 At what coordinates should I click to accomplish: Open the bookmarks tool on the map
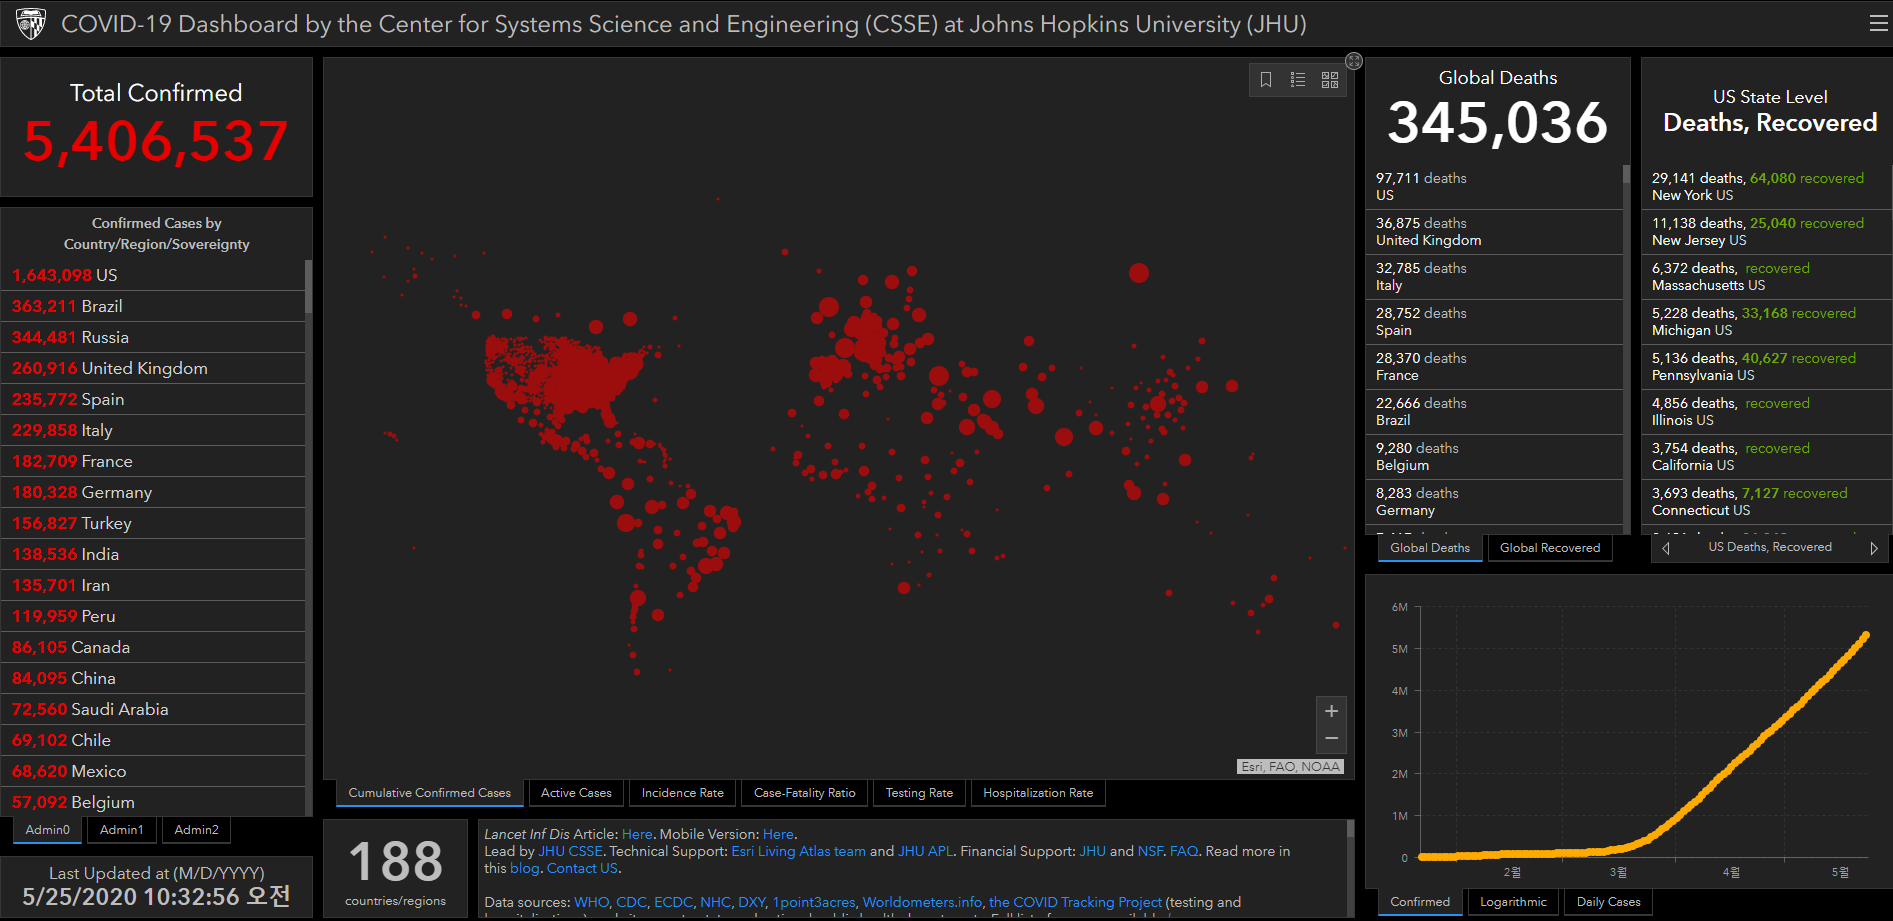point(1266,80)
